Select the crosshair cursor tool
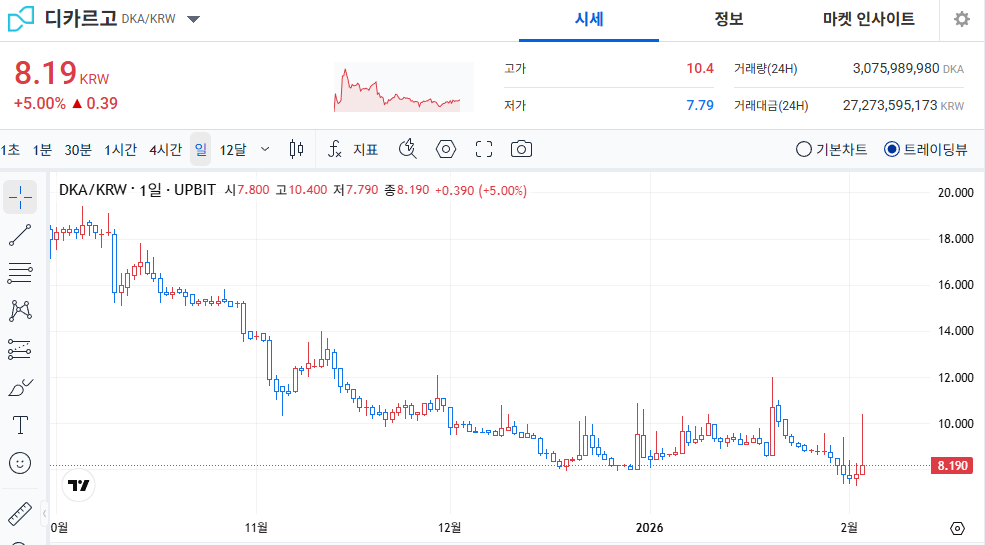 click(20, 198)
